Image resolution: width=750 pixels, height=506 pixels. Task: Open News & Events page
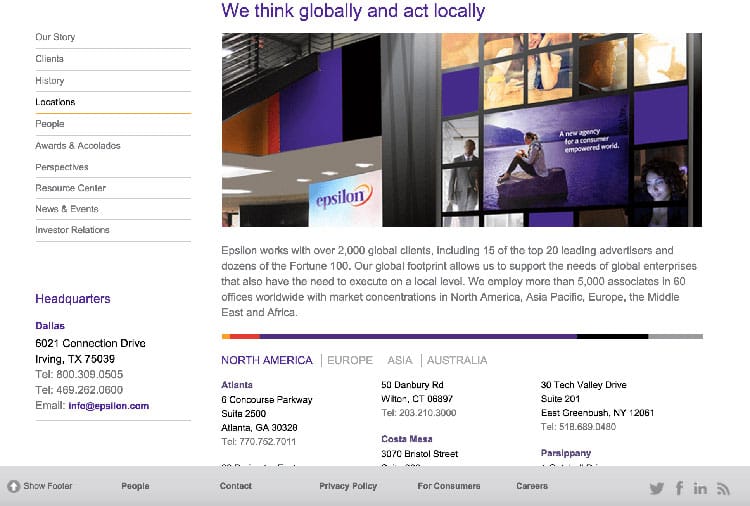pos(66,209)
